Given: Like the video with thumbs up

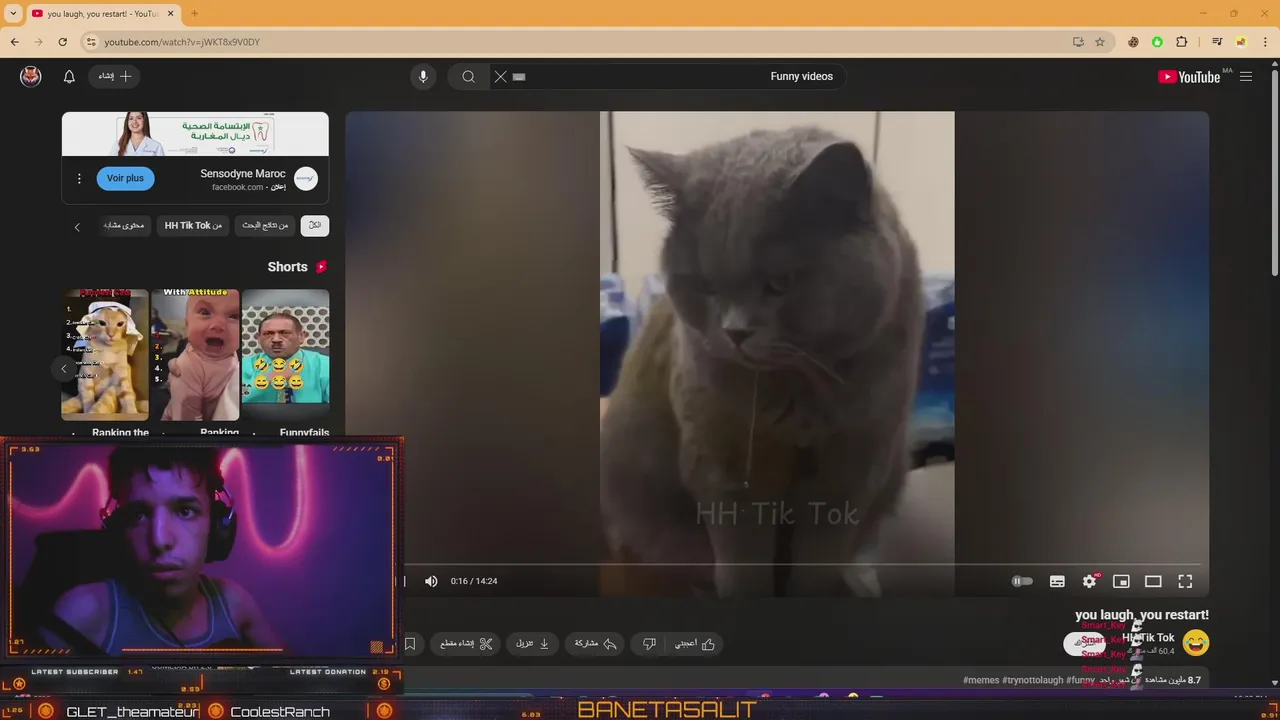Looking at the screenshot, I should [x=695, y=644].
